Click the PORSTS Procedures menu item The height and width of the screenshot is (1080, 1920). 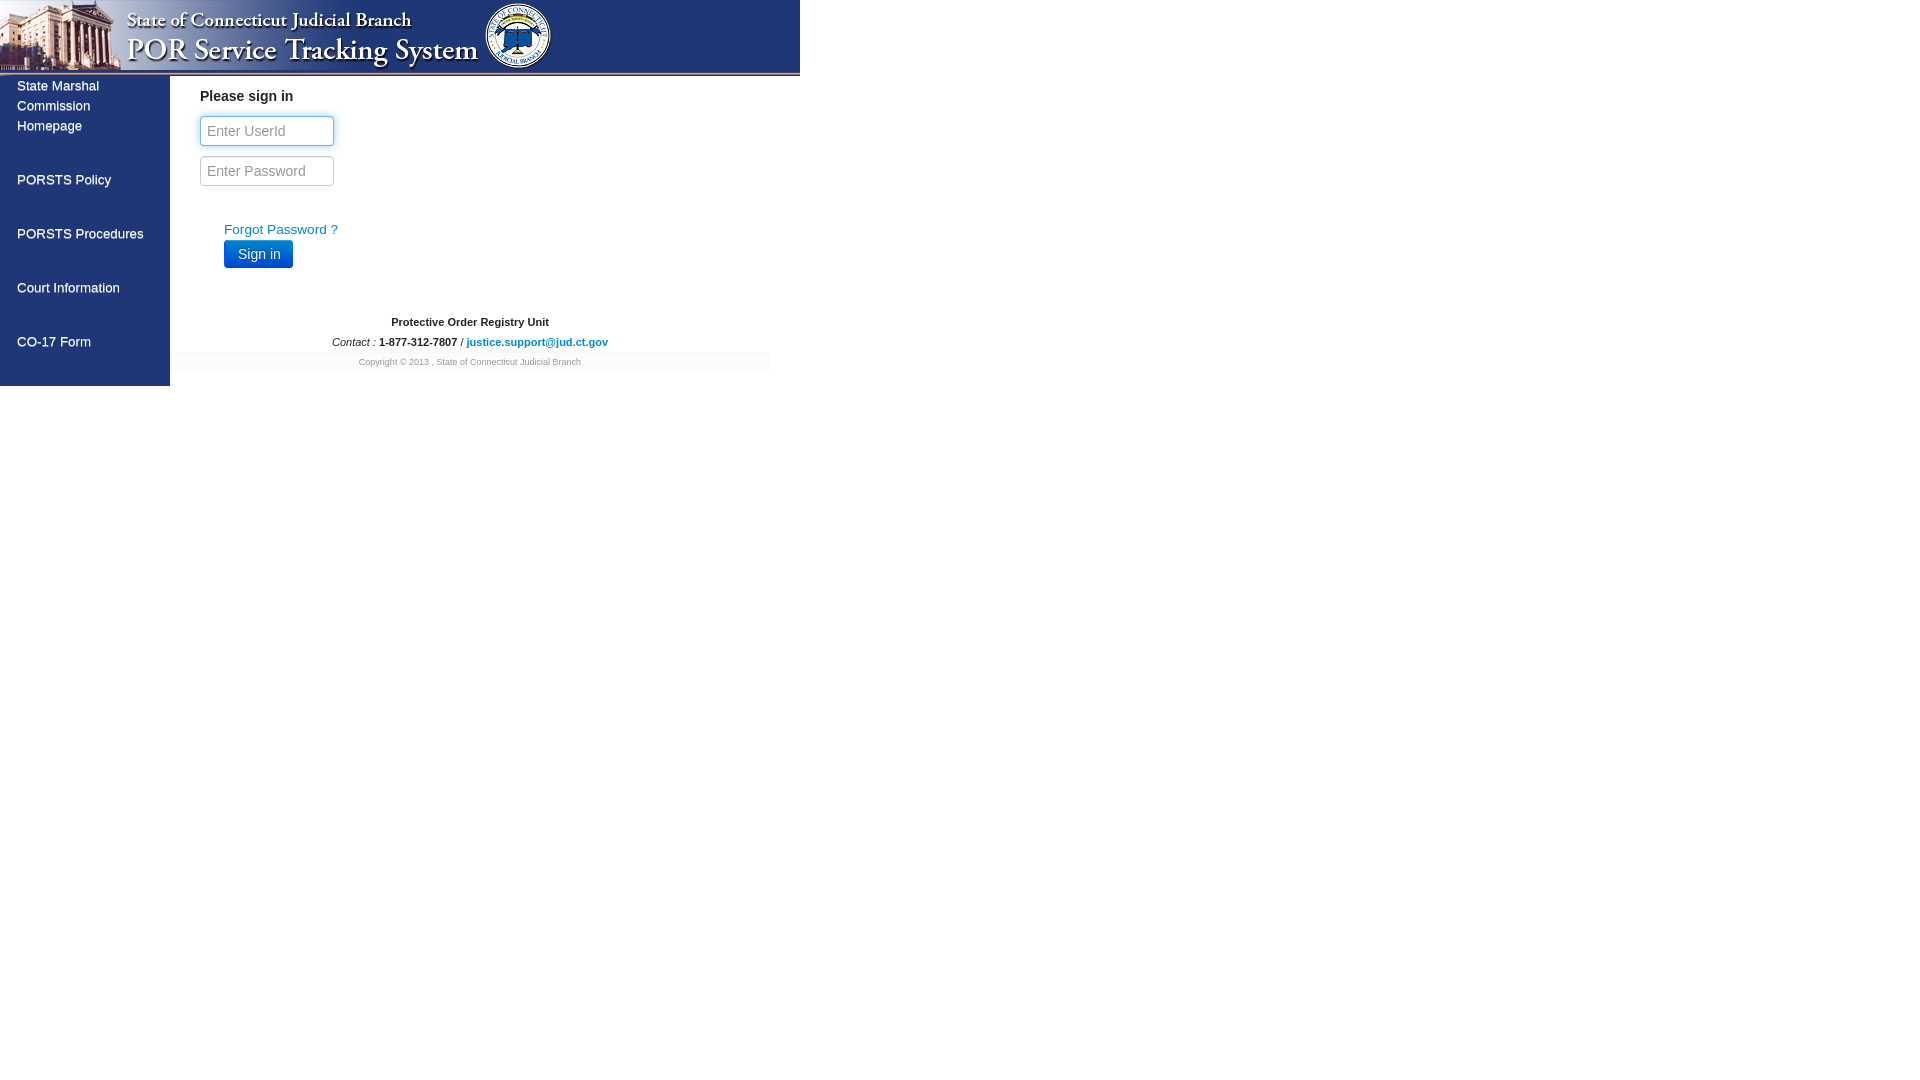(x=79, y=233)
